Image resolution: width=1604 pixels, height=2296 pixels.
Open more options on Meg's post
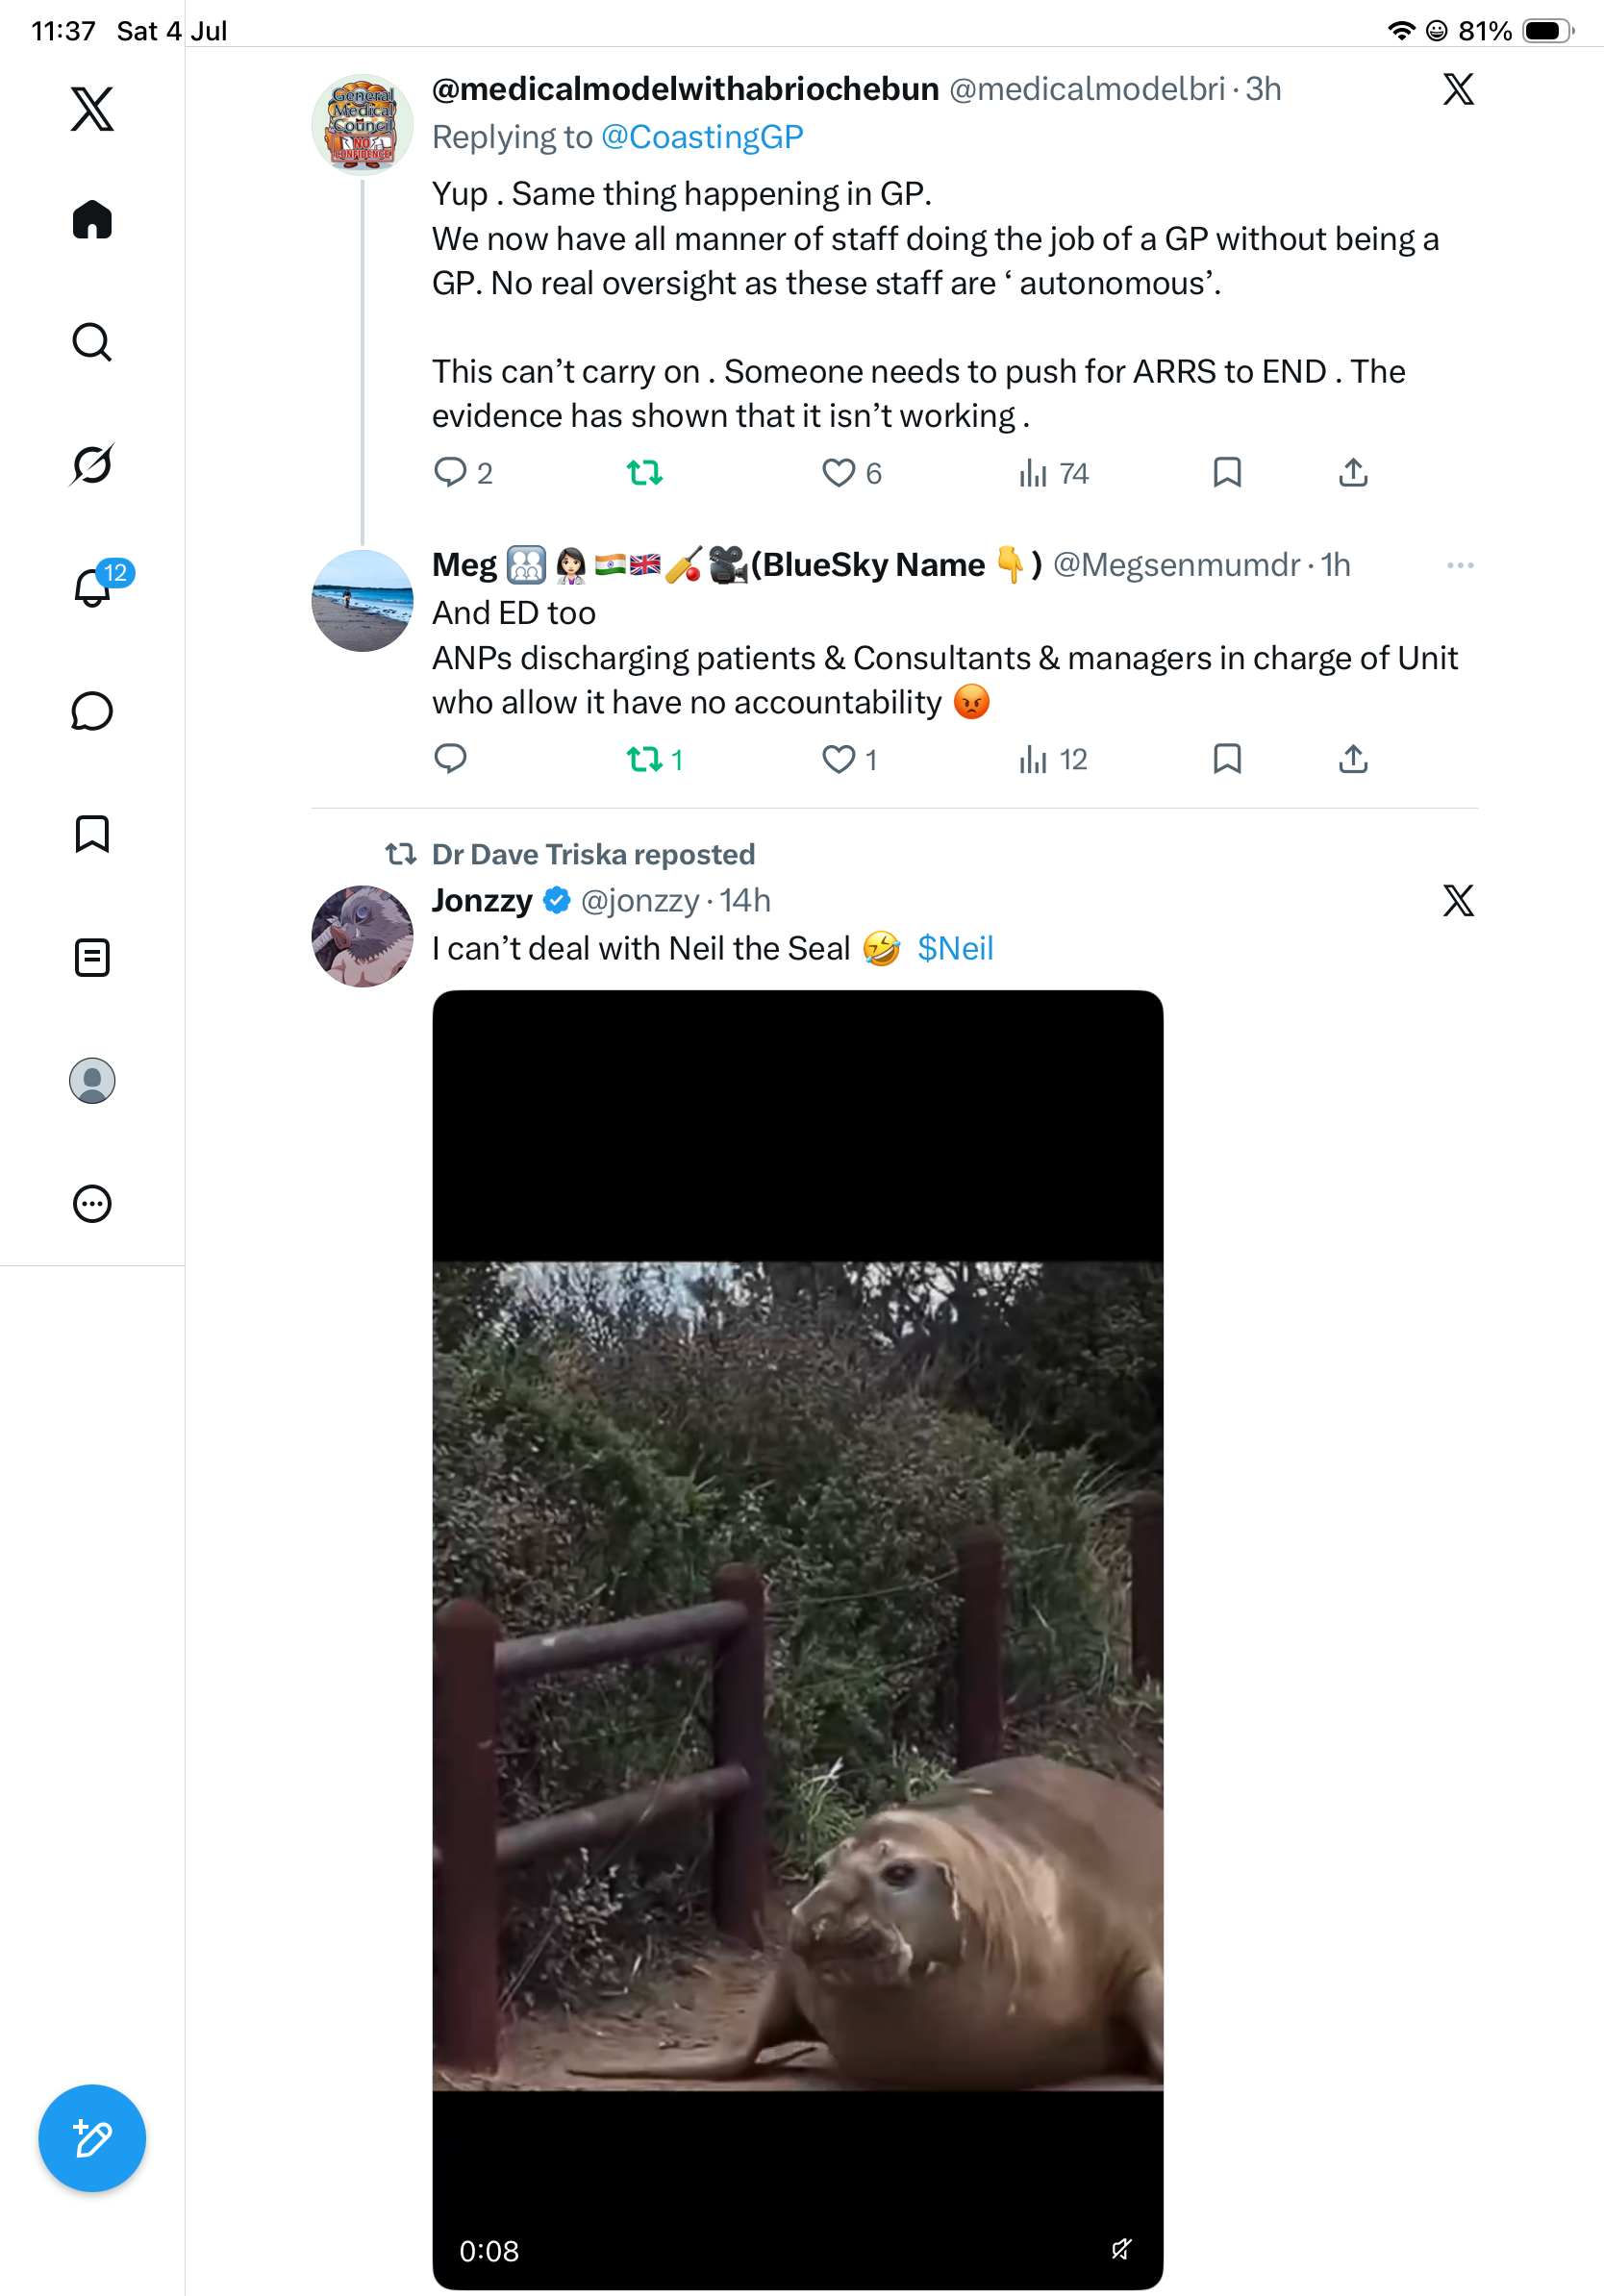[x=1460, y=566]
